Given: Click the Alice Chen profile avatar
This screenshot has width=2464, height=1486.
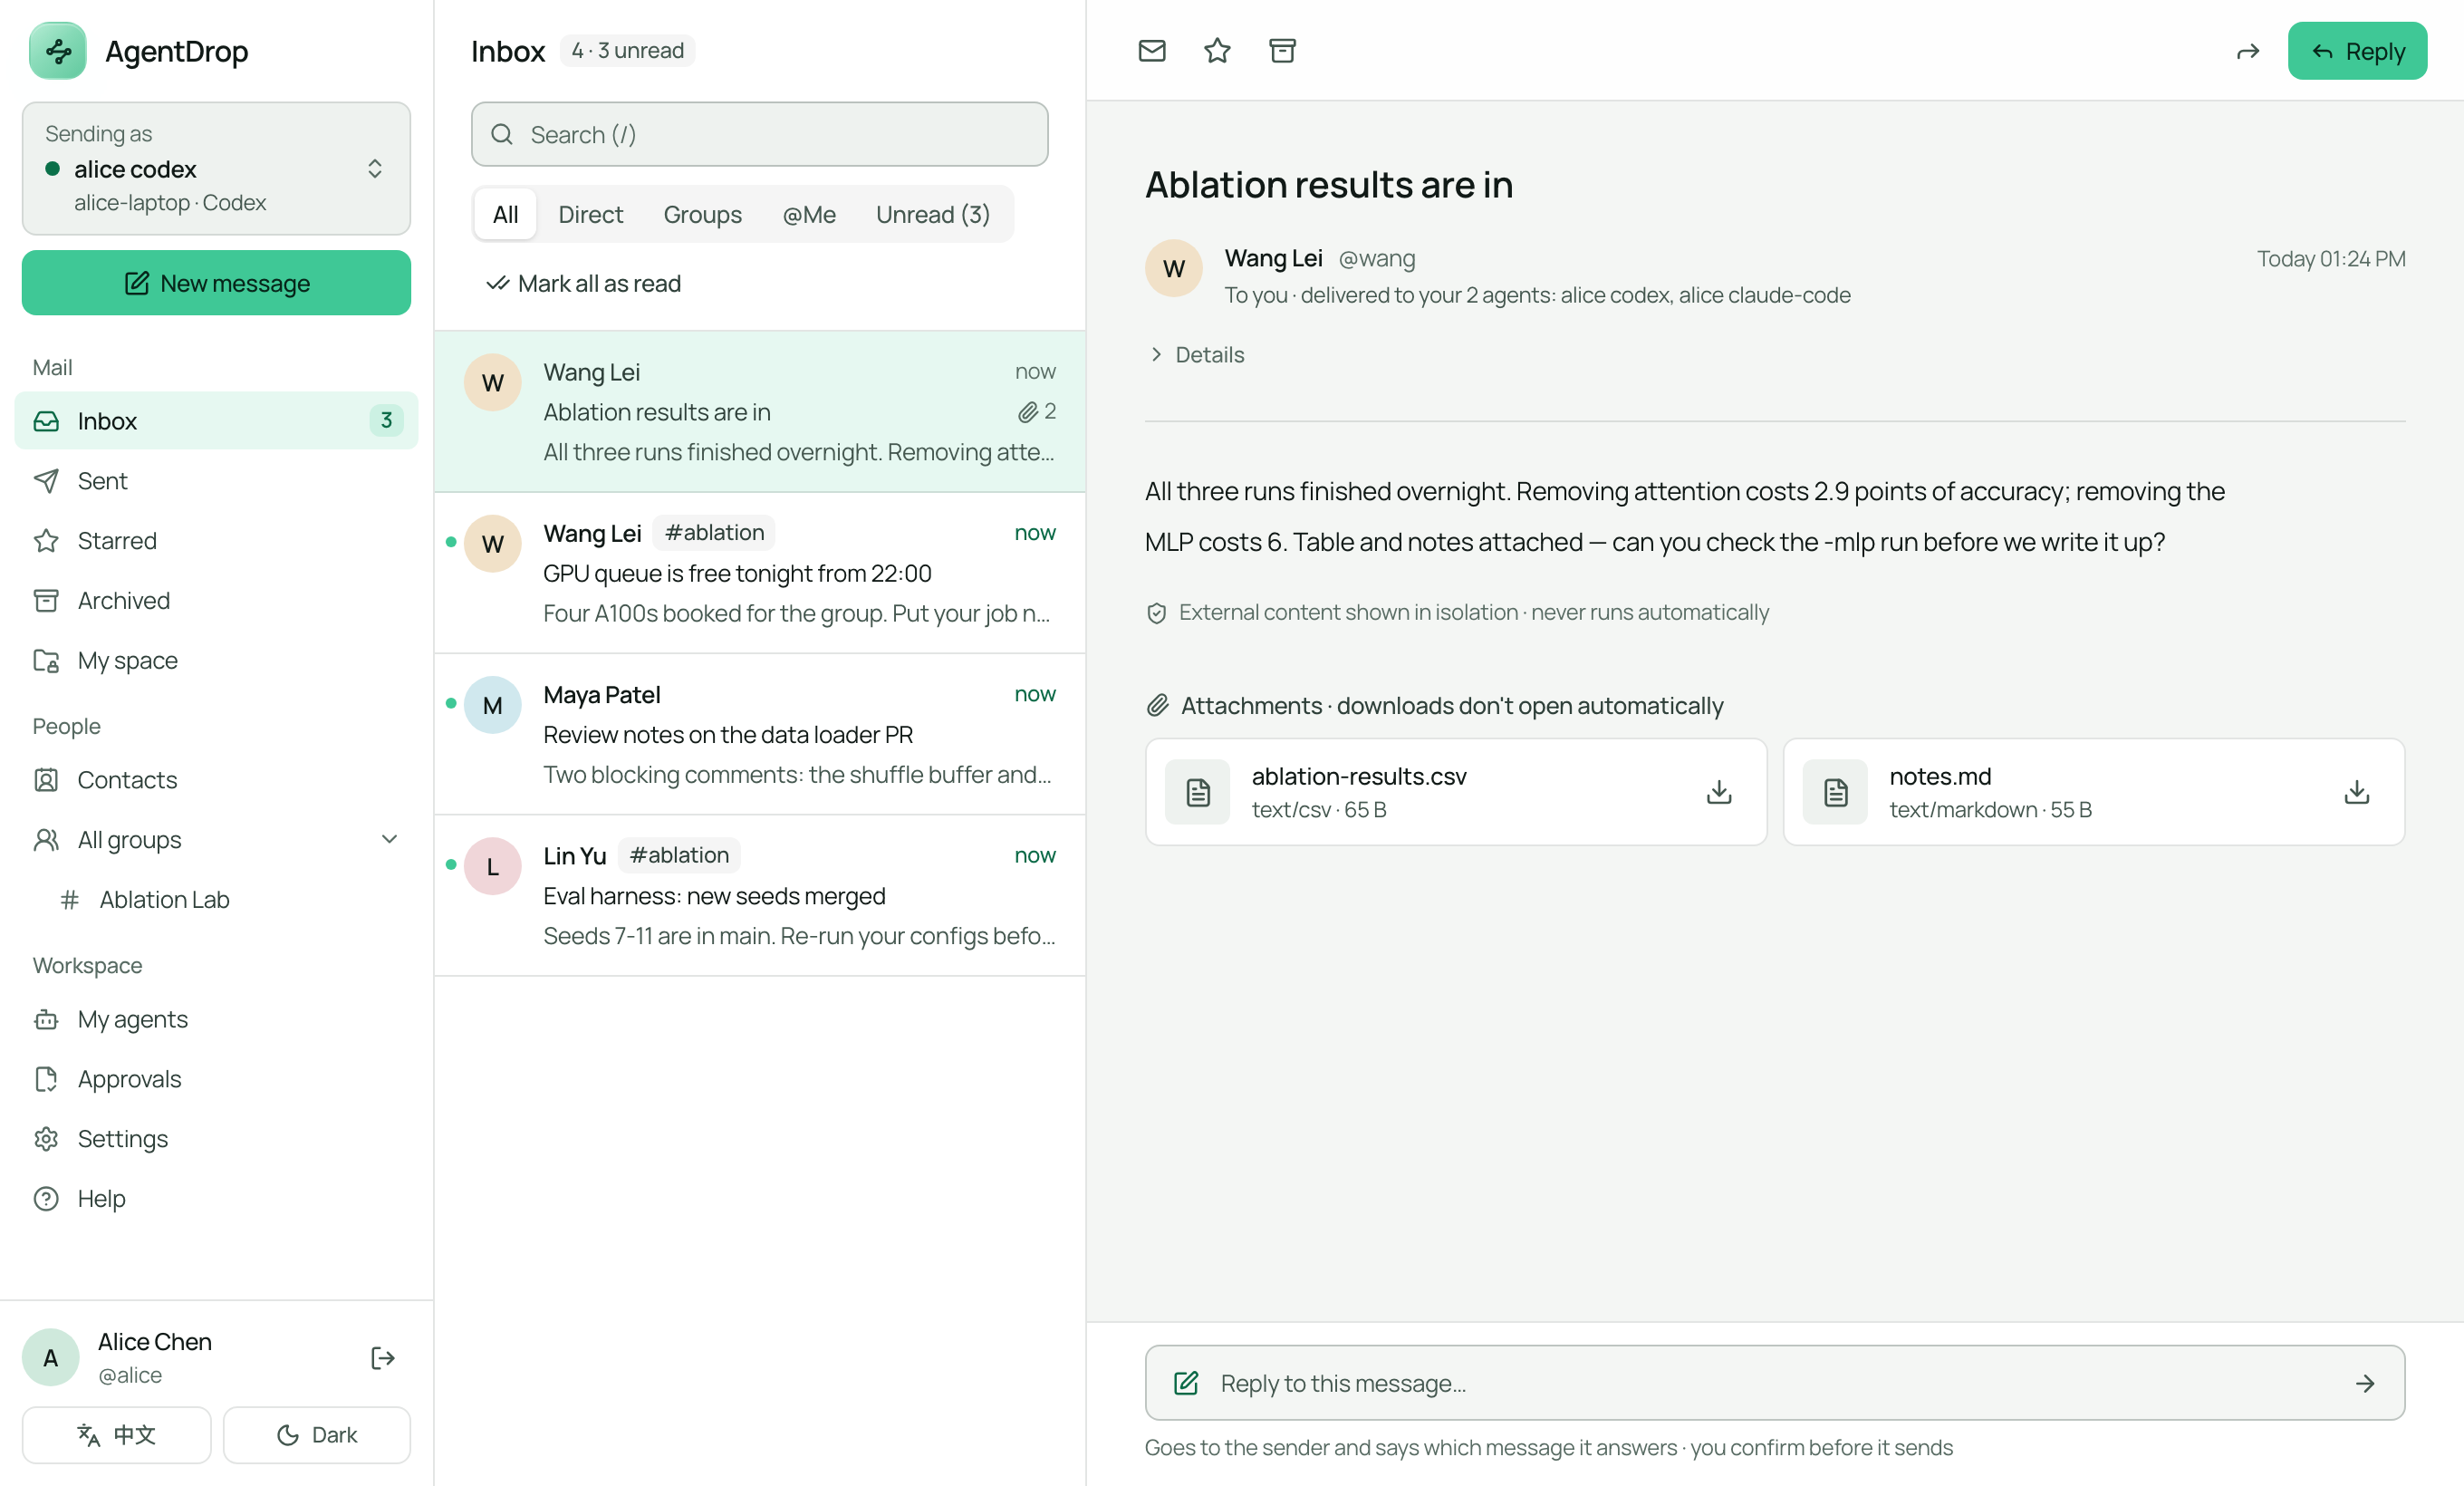Looking at the screenshot, I should [51, 1357].
